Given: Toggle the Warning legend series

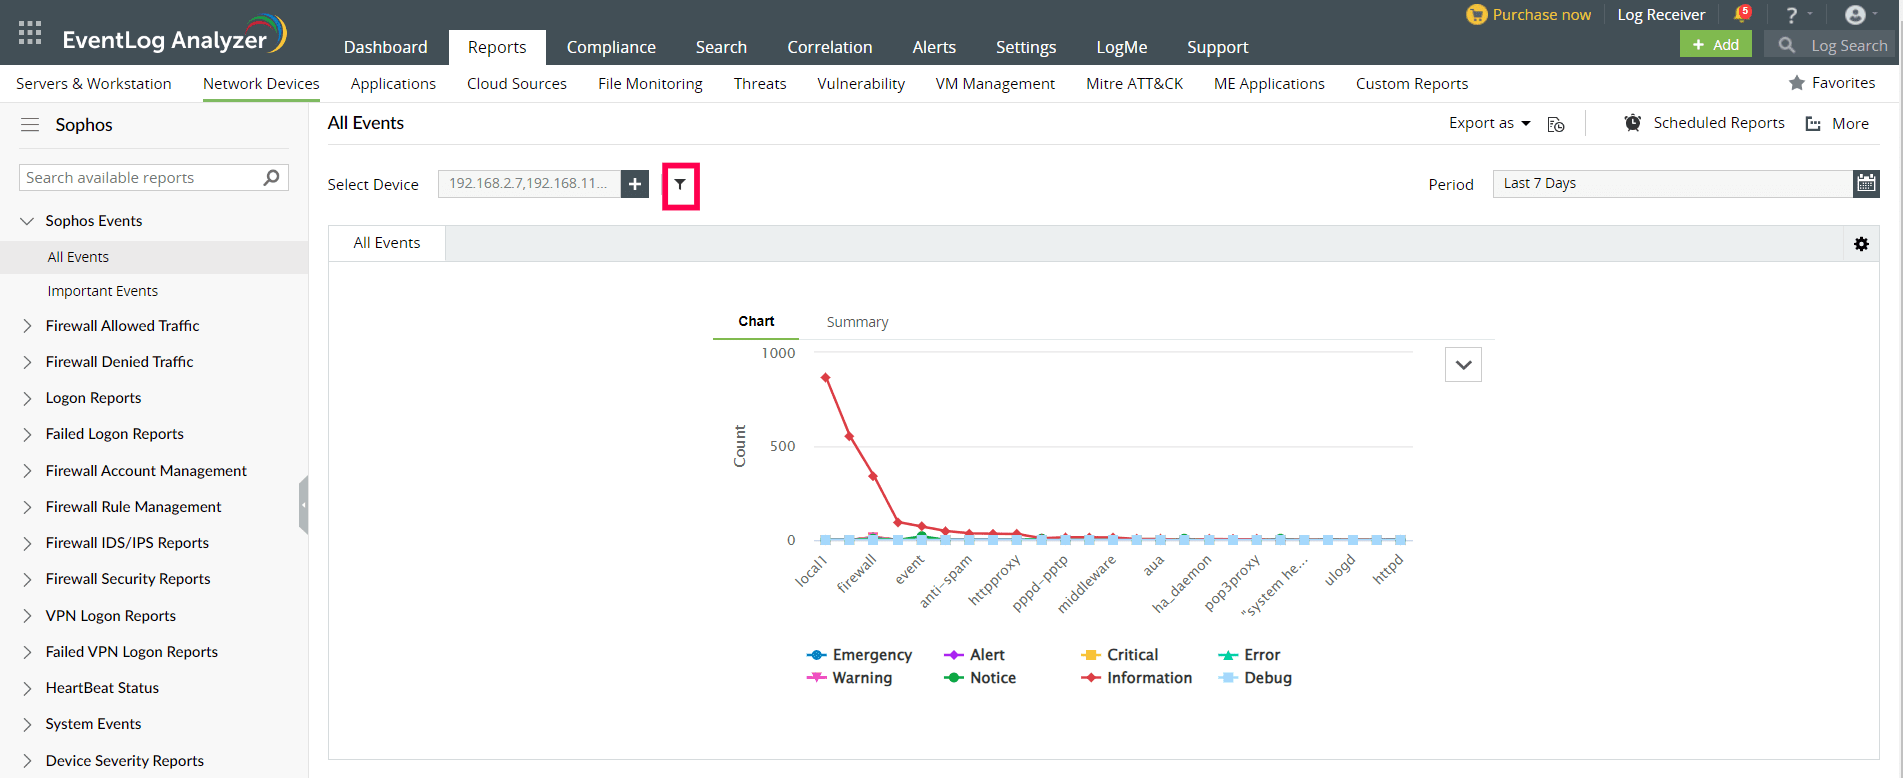Looking at the screenshot, I should pyautogui.click(x=849, y=678).
